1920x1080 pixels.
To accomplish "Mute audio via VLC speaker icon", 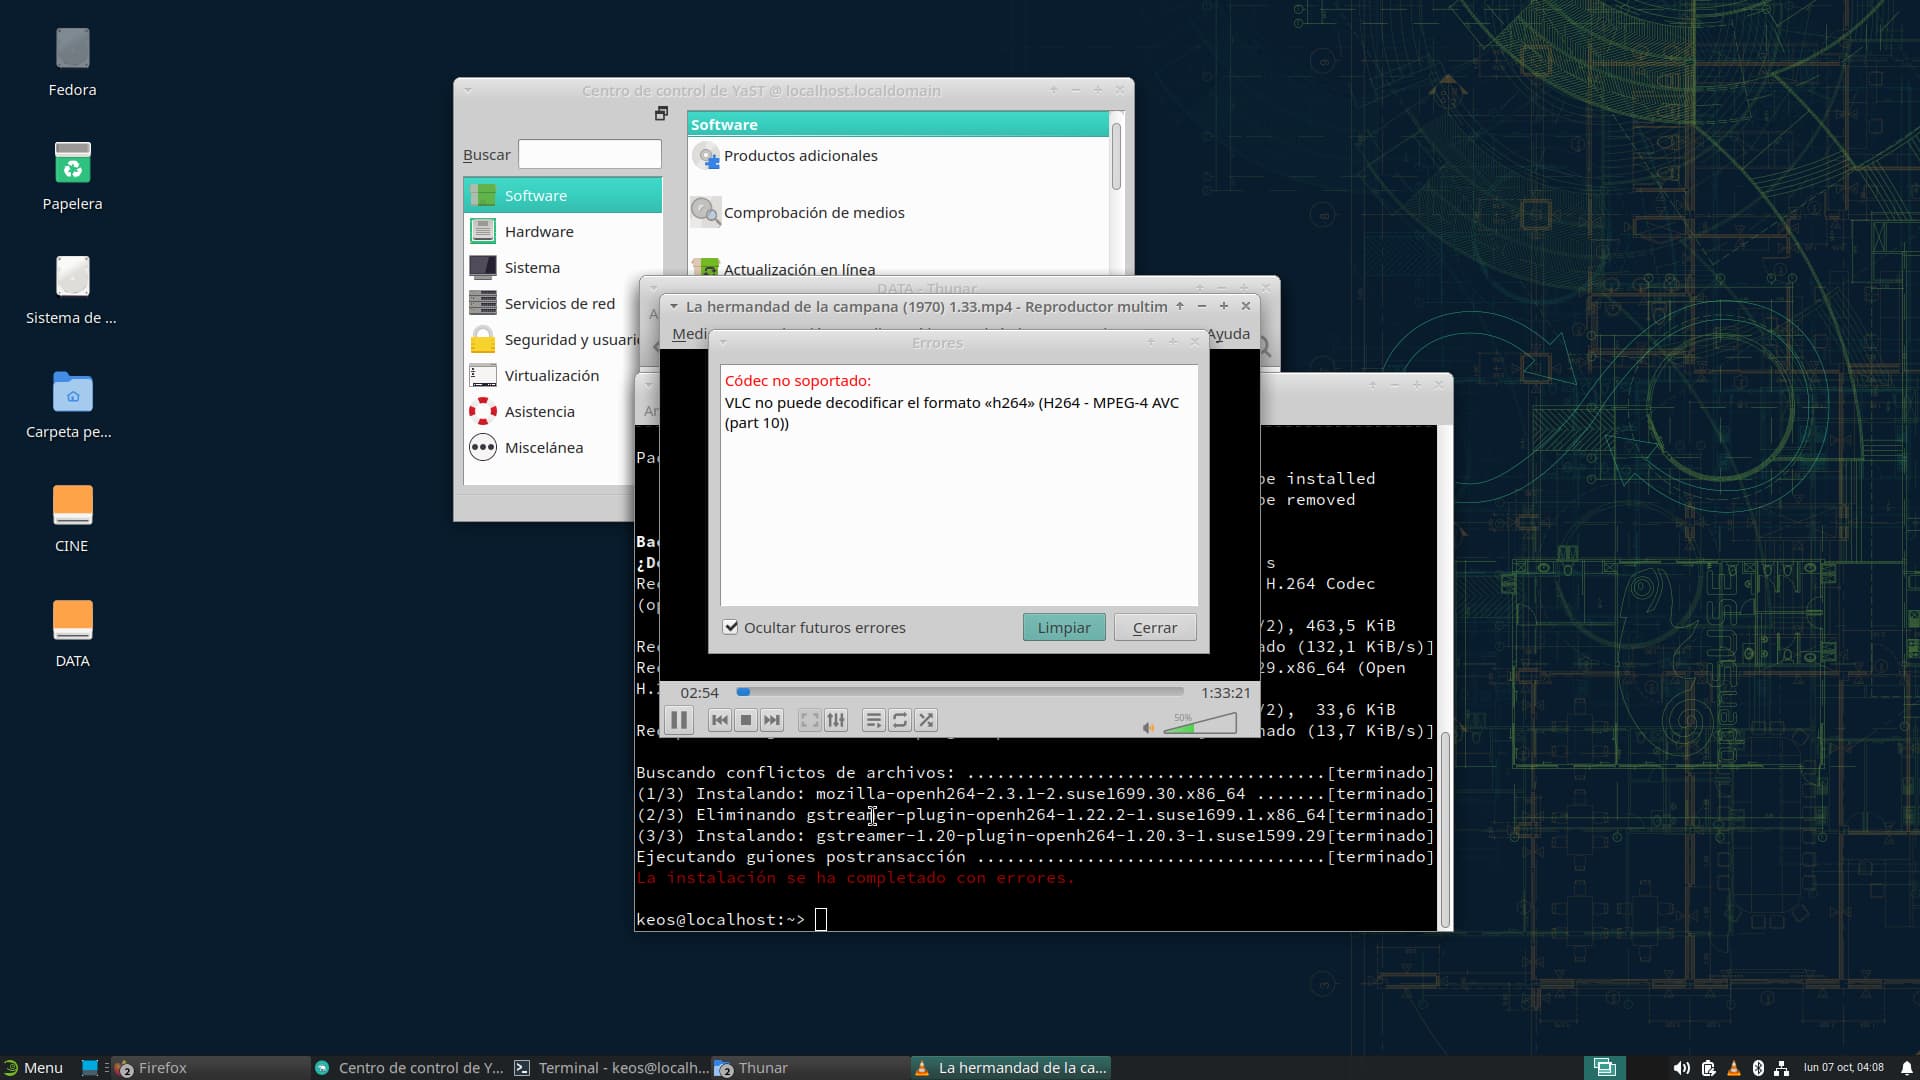I will click(x=1148, y=727).
